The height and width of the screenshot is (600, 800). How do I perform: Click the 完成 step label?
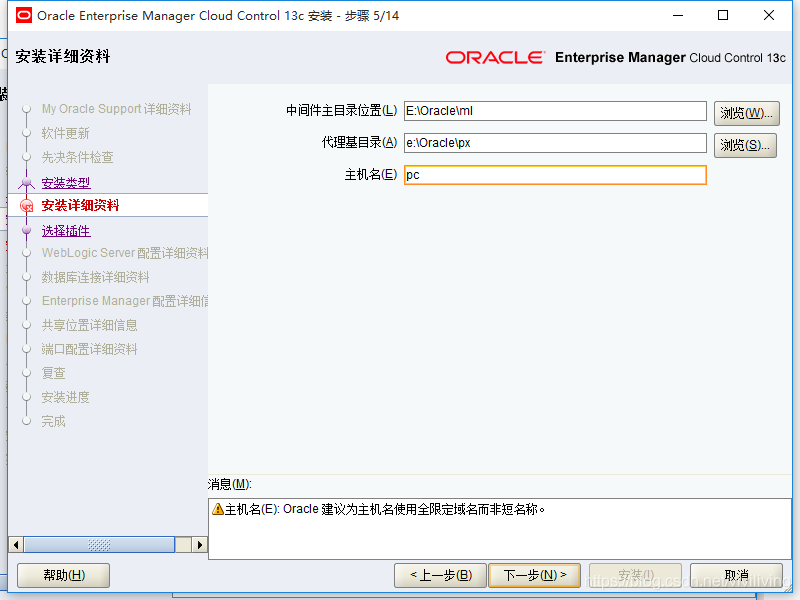coord(54,421)
